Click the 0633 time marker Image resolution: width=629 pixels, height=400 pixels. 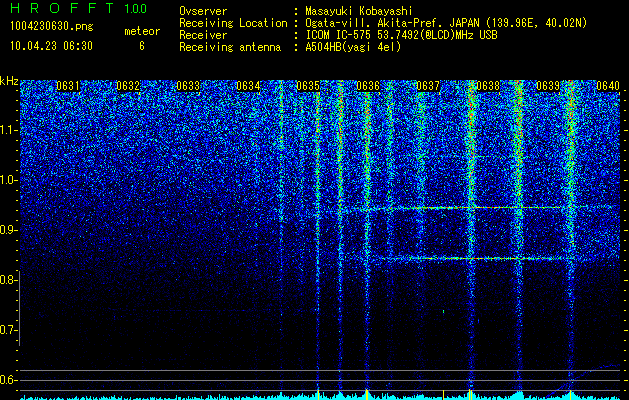click(188, 86)
